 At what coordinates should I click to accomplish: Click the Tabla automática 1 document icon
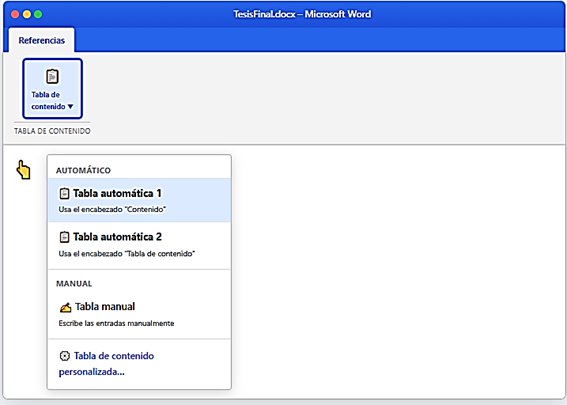click(x=64, y=193)
